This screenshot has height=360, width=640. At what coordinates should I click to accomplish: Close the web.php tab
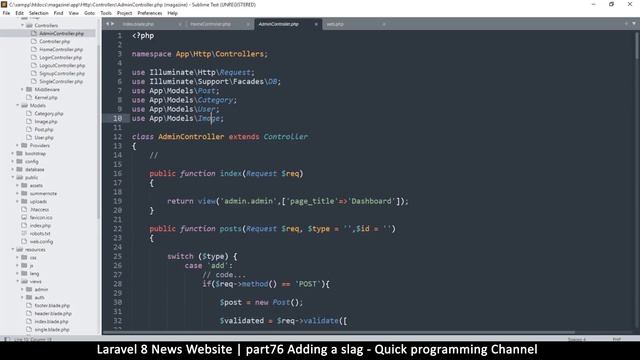click(384, 24)
